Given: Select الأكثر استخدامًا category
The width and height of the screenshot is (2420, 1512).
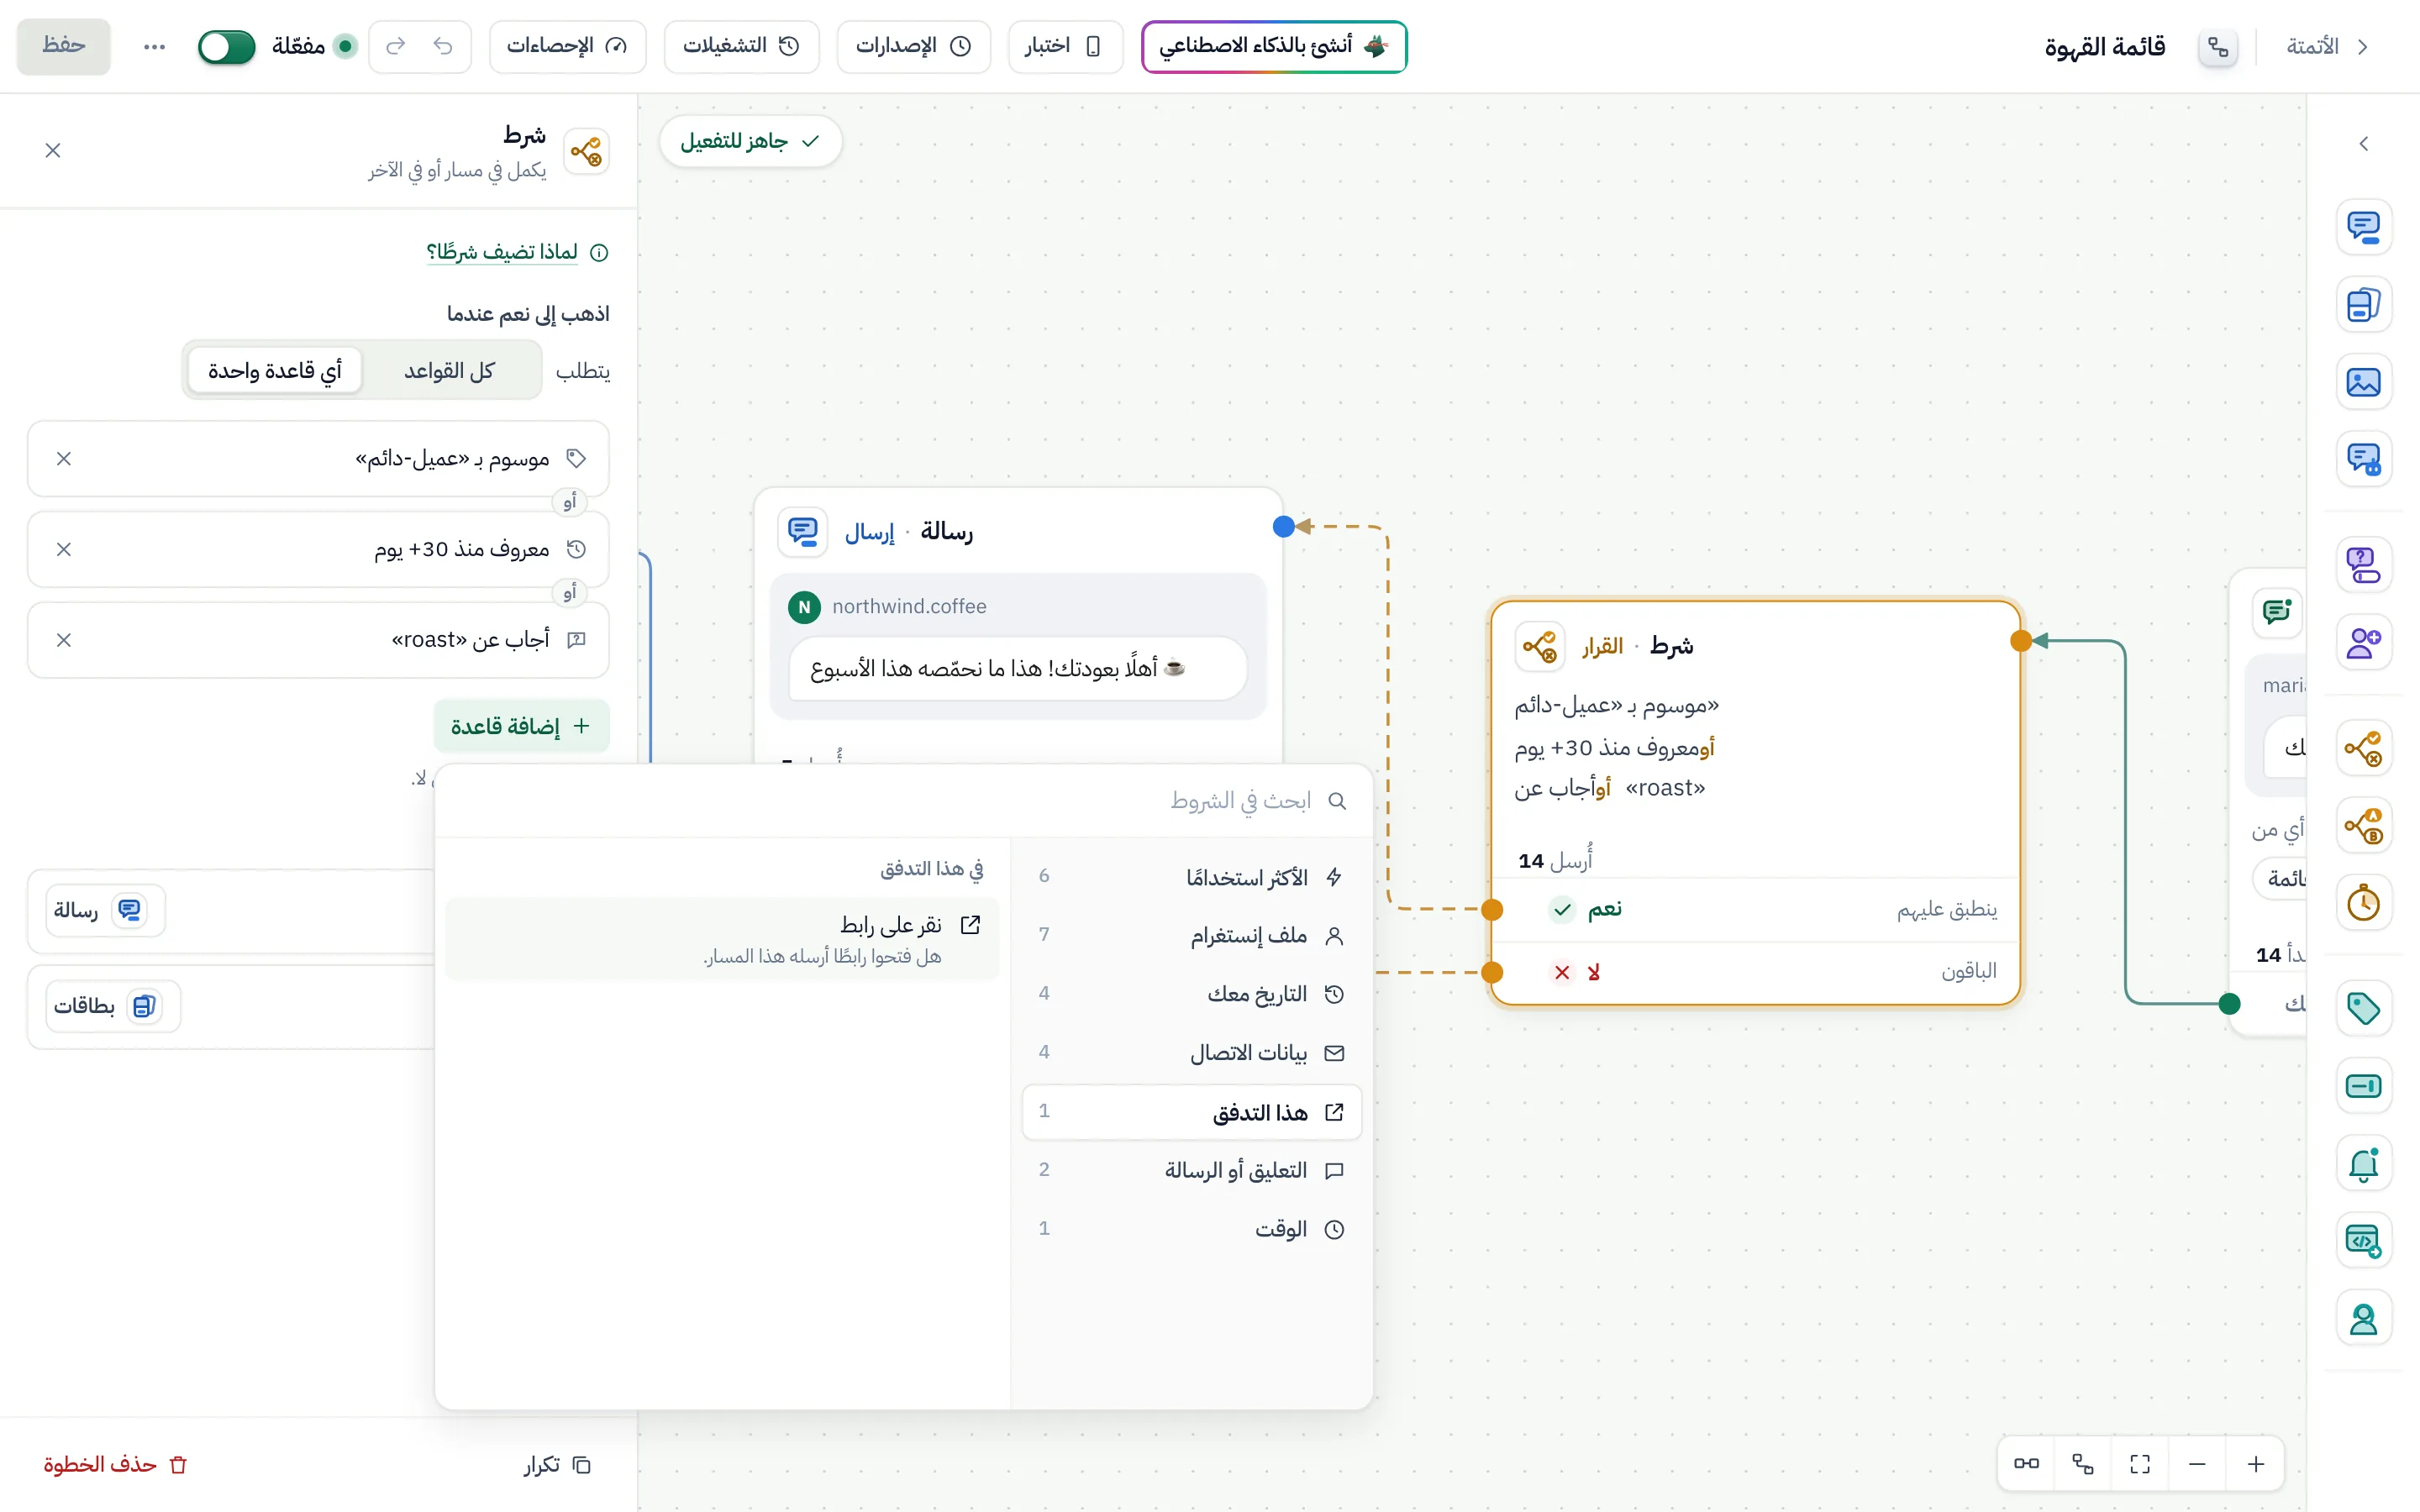Looking at the screenshot, I should (1191, 877).
